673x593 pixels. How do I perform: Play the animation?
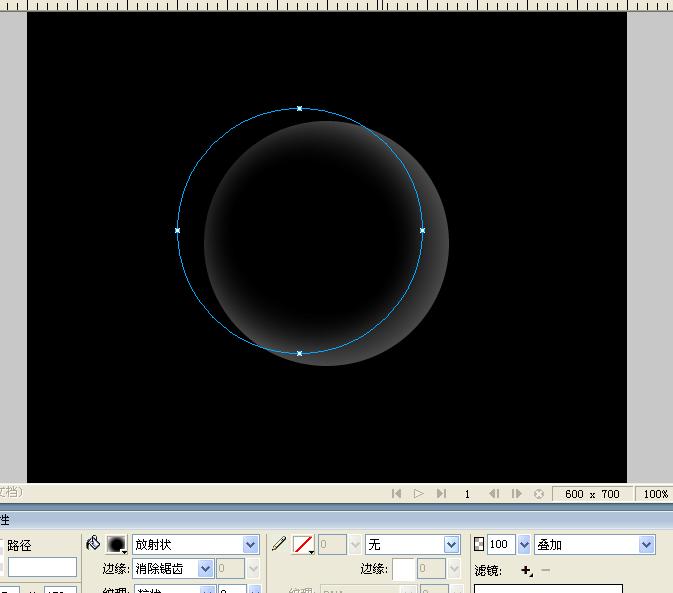(x=418, y=493)
